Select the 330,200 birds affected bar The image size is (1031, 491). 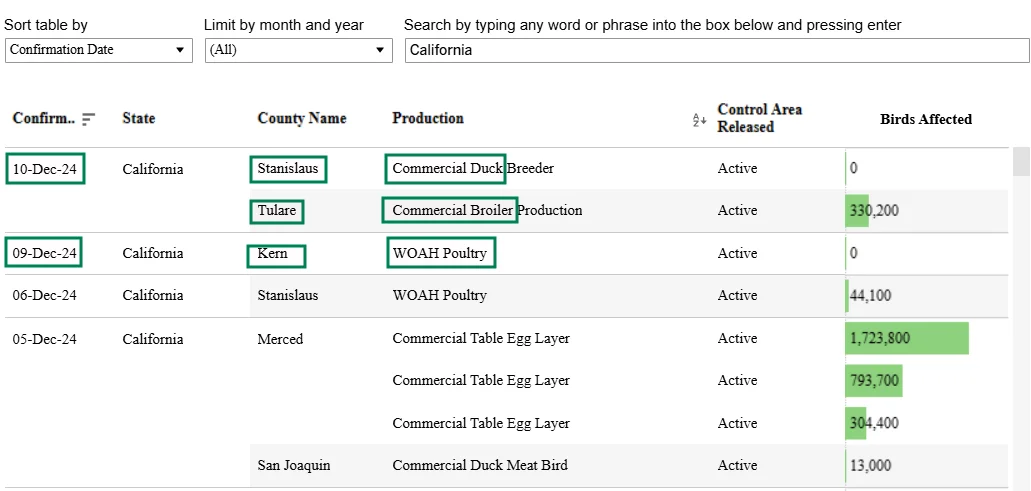857,210
